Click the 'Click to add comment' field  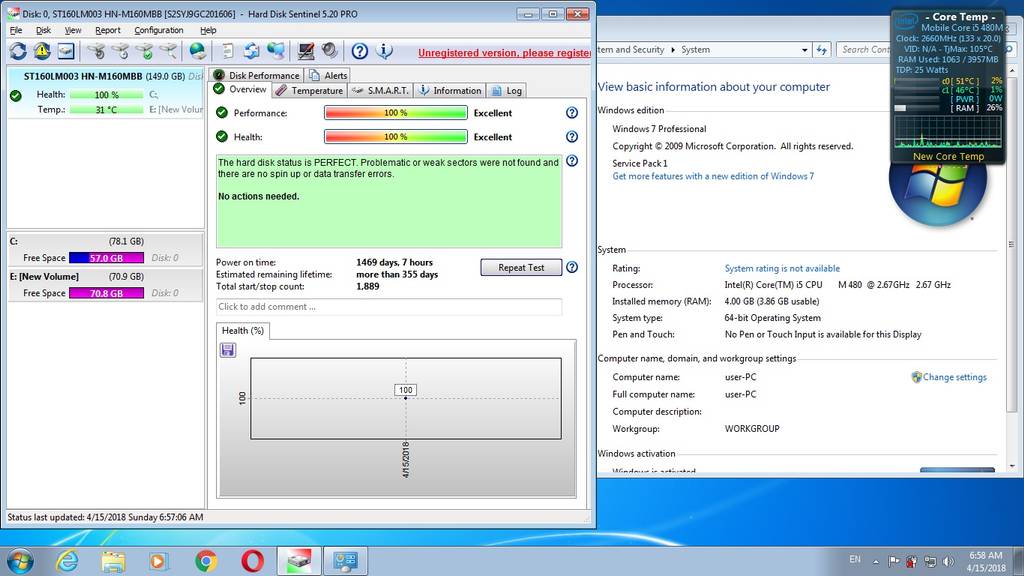(389, 306)
